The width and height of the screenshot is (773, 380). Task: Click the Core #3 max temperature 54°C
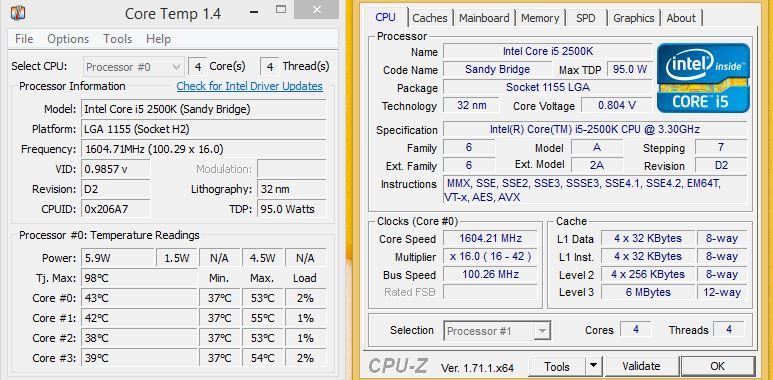pyautogui.click(x=262, y=358)
